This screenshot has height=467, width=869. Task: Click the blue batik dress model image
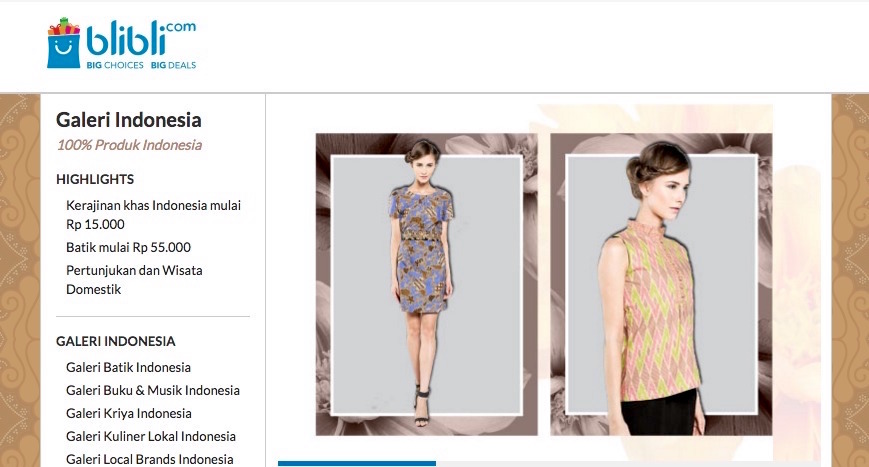click(427, 284)
